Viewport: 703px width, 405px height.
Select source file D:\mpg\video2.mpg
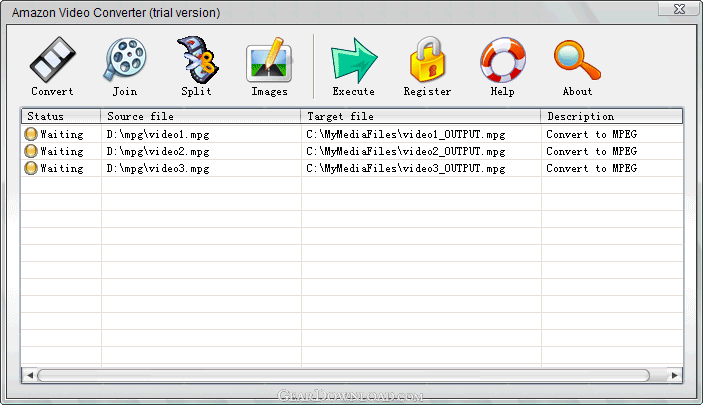tap(158, 152)
